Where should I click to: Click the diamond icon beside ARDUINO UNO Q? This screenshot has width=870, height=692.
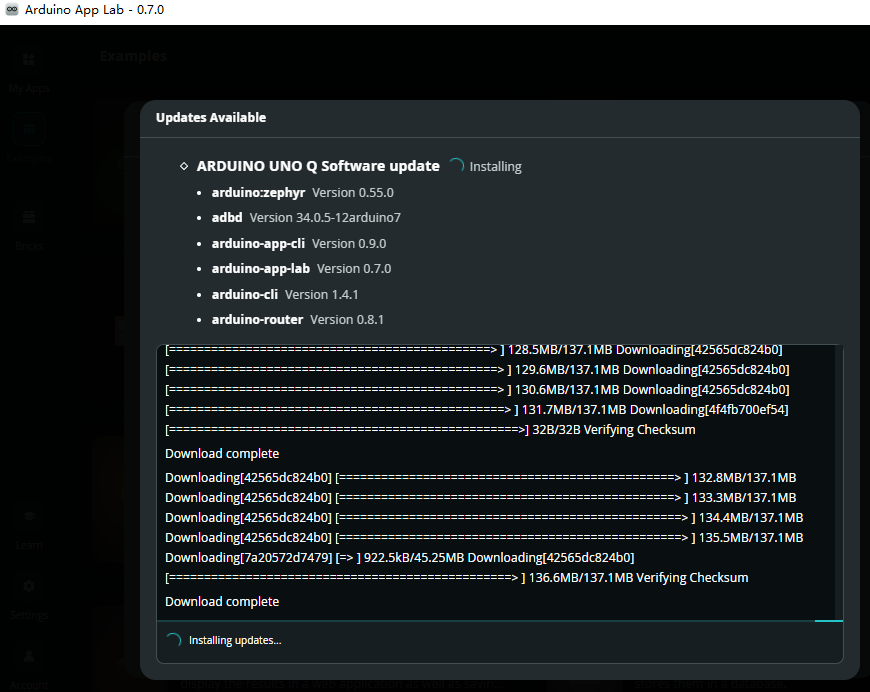(x=184, y=166)
